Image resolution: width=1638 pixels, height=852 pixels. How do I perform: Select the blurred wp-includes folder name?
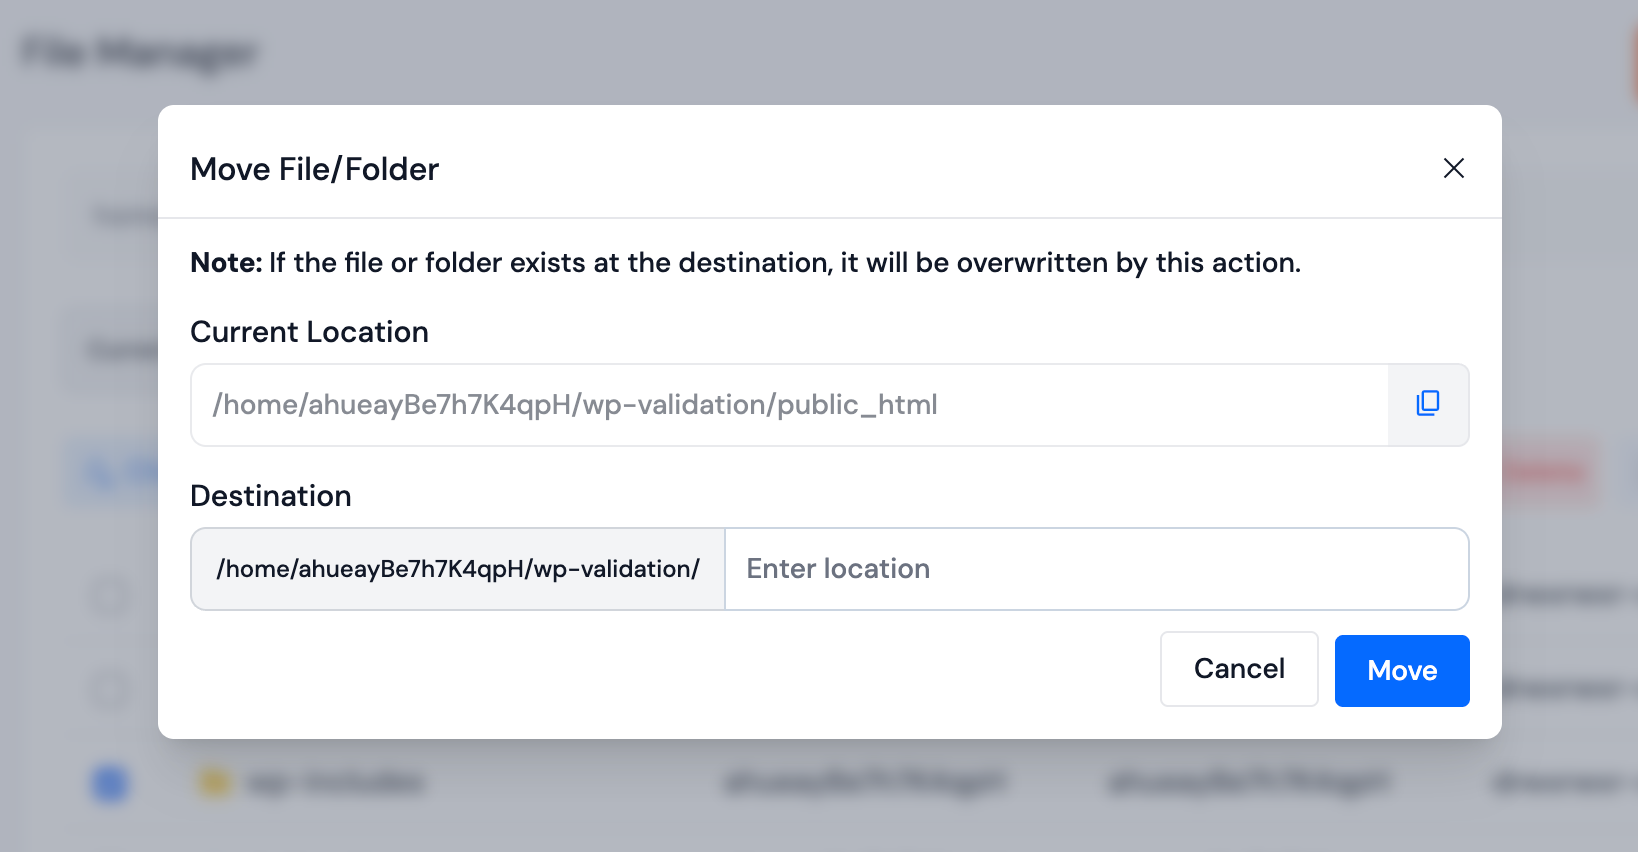[x=335, y=782]
